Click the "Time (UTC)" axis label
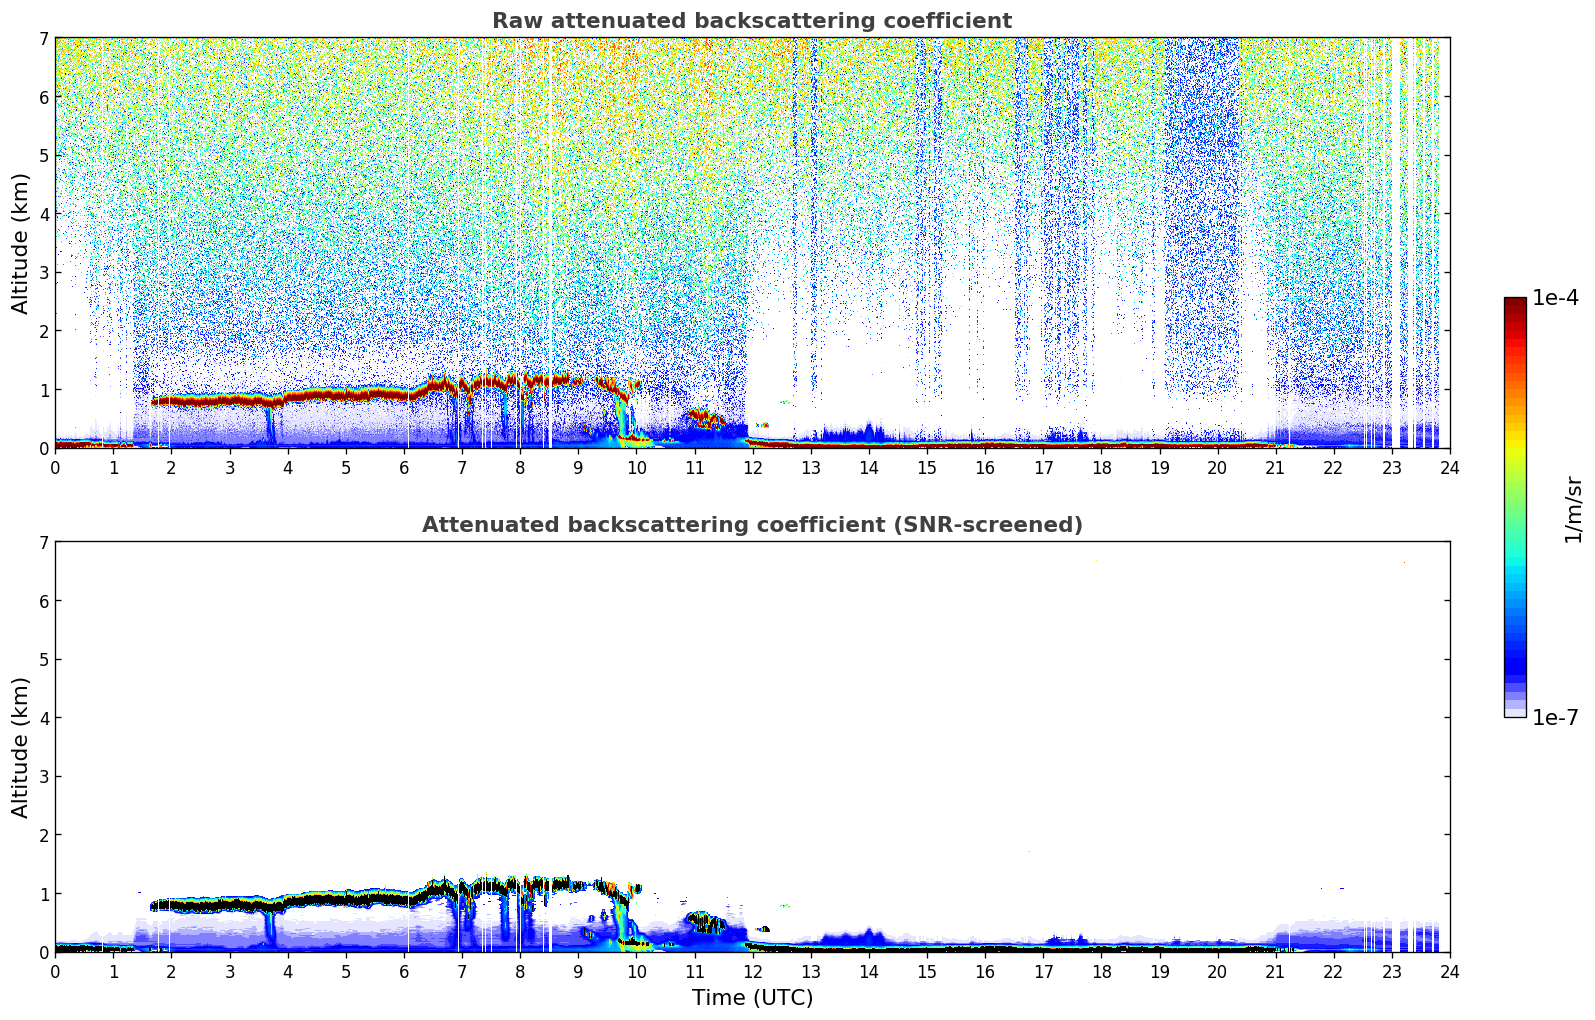This screenshot has height=1020, width=1595. tap(752, 998)
